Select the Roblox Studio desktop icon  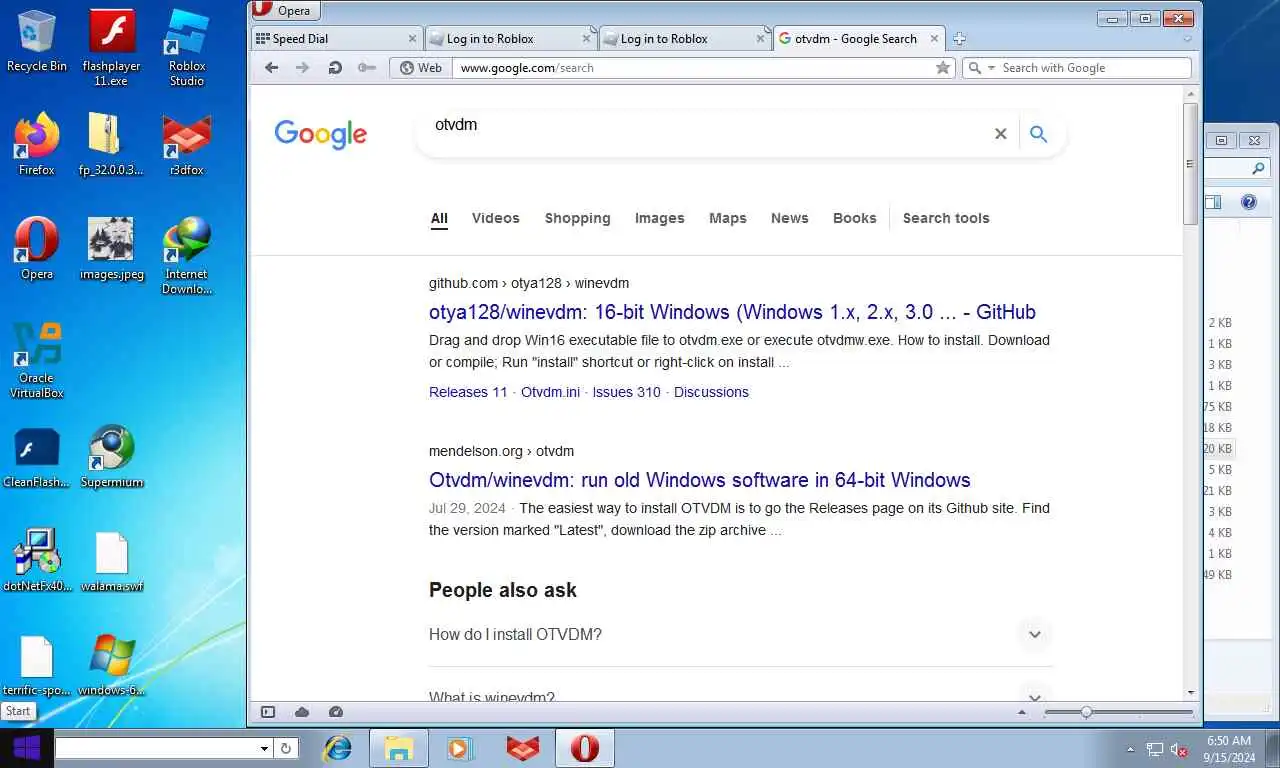point(187,47)
